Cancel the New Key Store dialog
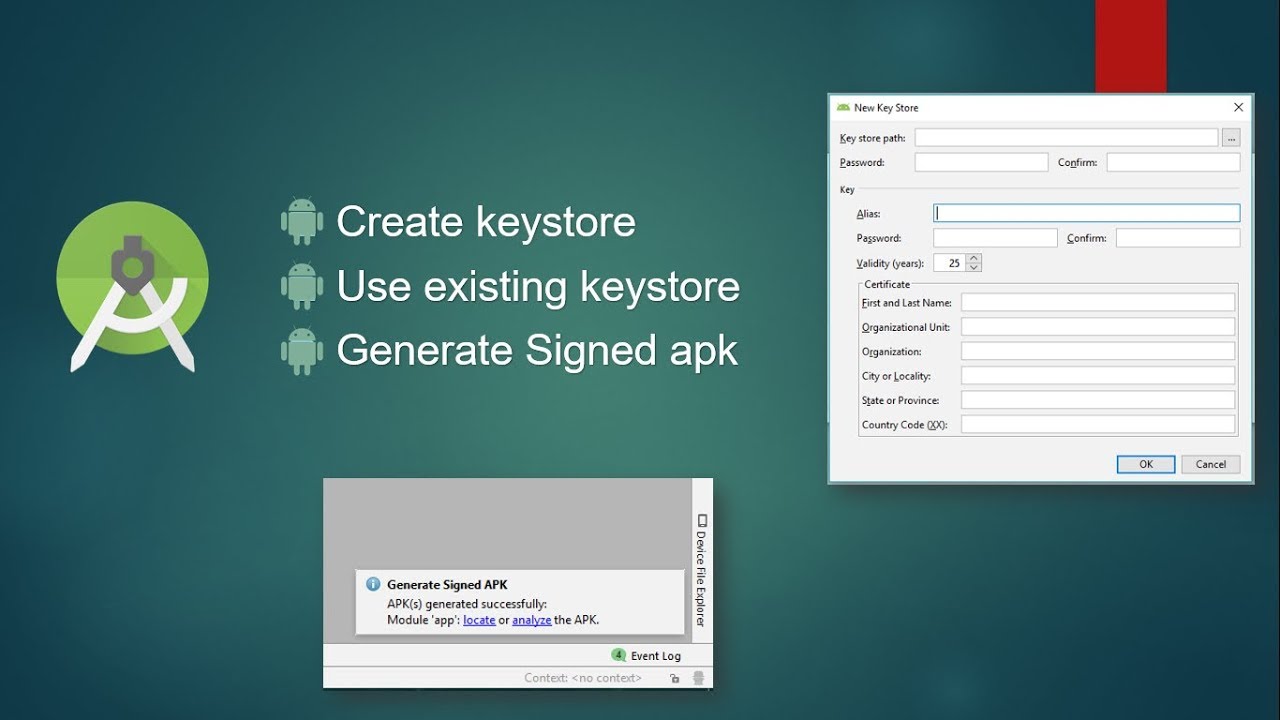The width and height of the screenshot is (1280, 720). coord(1211,464)
